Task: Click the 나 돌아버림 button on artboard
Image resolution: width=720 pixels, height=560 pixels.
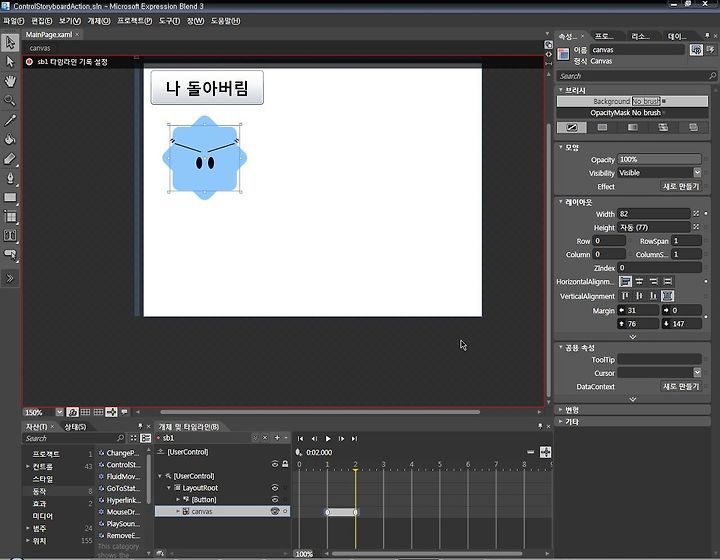Action: 207,88
